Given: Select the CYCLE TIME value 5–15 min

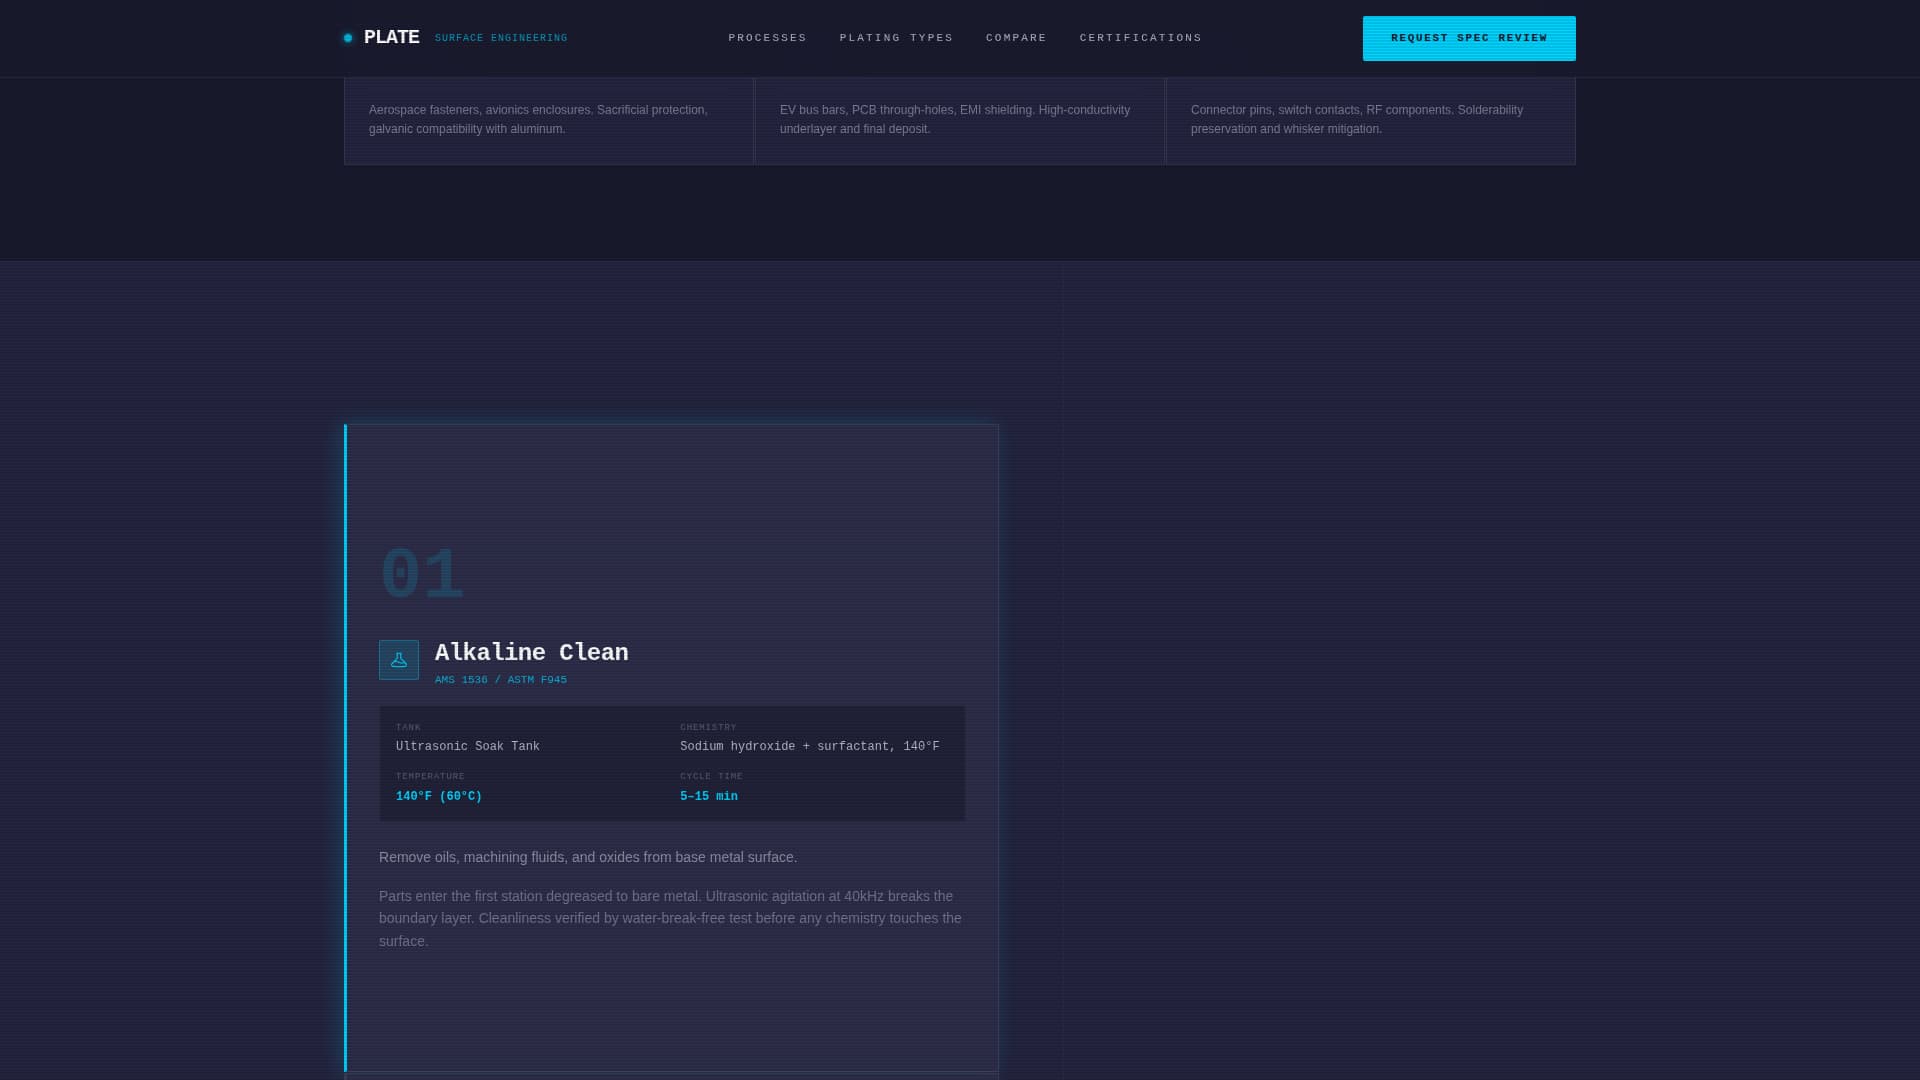Looking at the screenshot, I should coord(707,796).
